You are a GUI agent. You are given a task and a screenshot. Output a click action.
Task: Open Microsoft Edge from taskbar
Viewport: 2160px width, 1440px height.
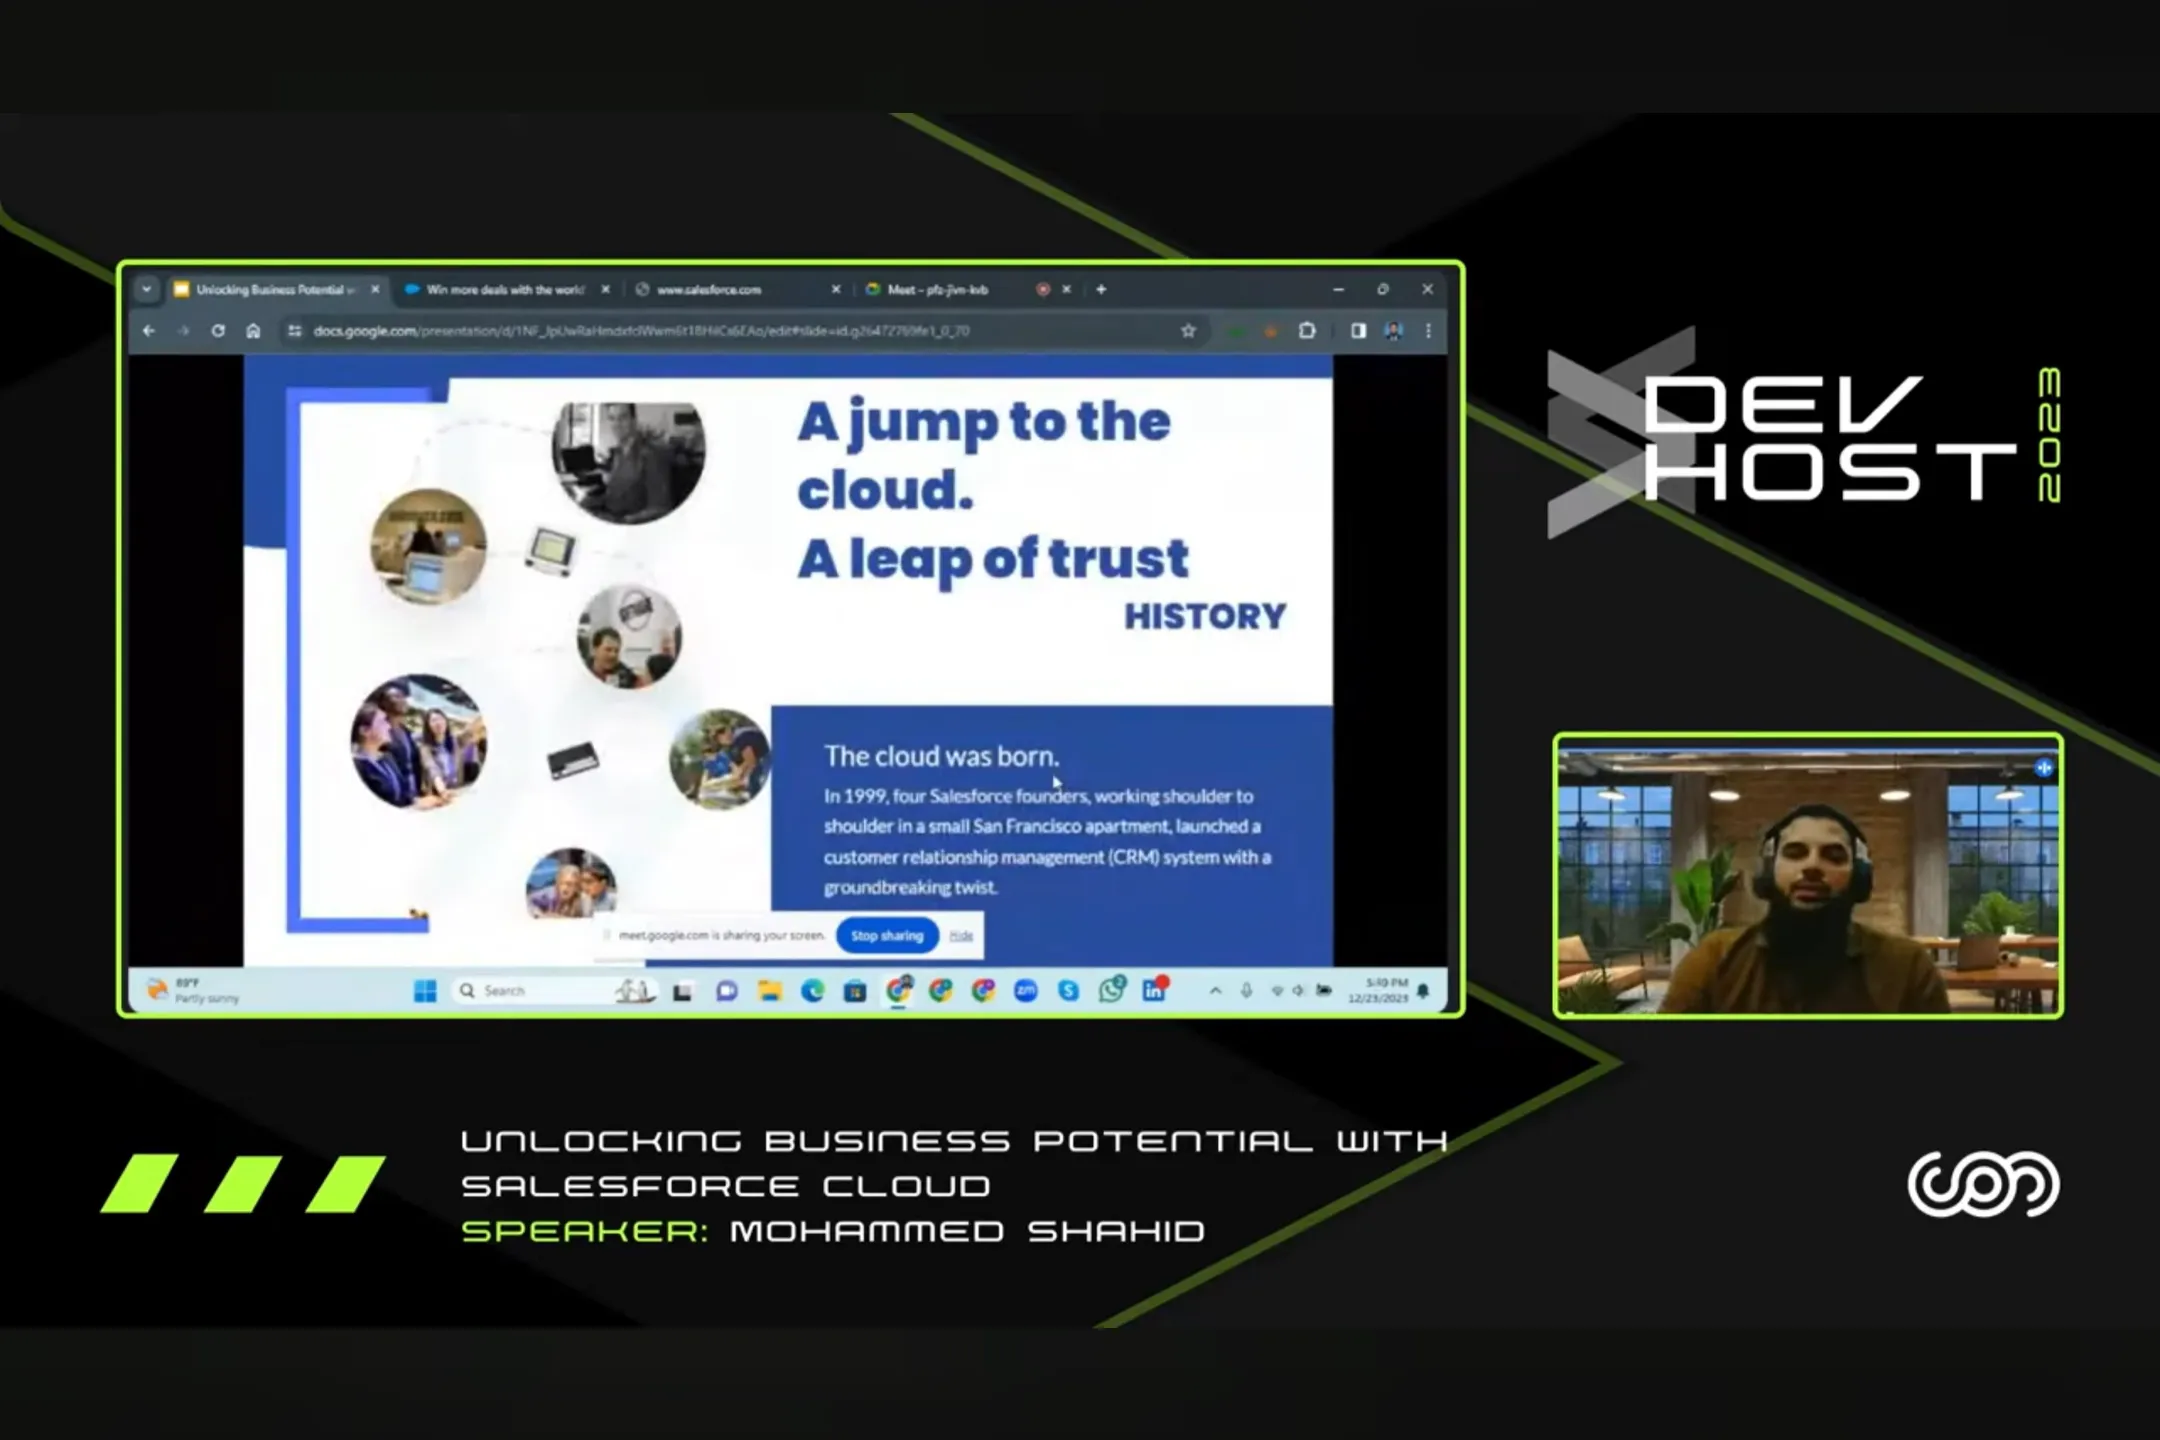pos(812,991)
